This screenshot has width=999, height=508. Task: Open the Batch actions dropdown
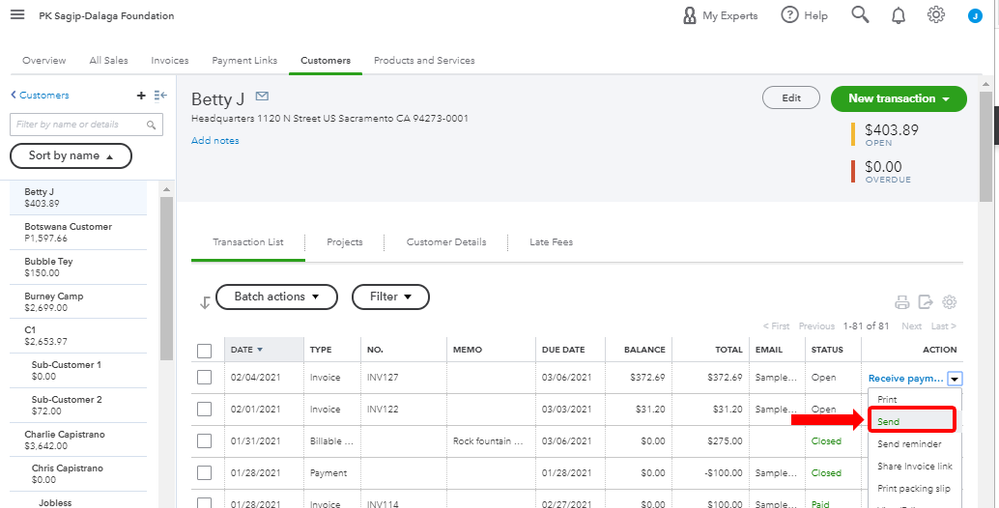276,297
